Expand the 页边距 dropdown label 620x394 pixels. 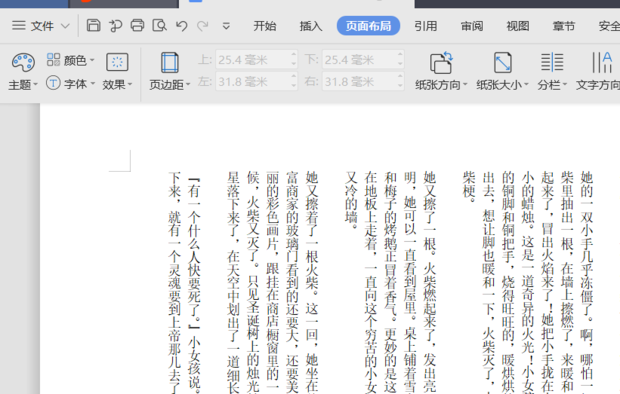(170, 85)
